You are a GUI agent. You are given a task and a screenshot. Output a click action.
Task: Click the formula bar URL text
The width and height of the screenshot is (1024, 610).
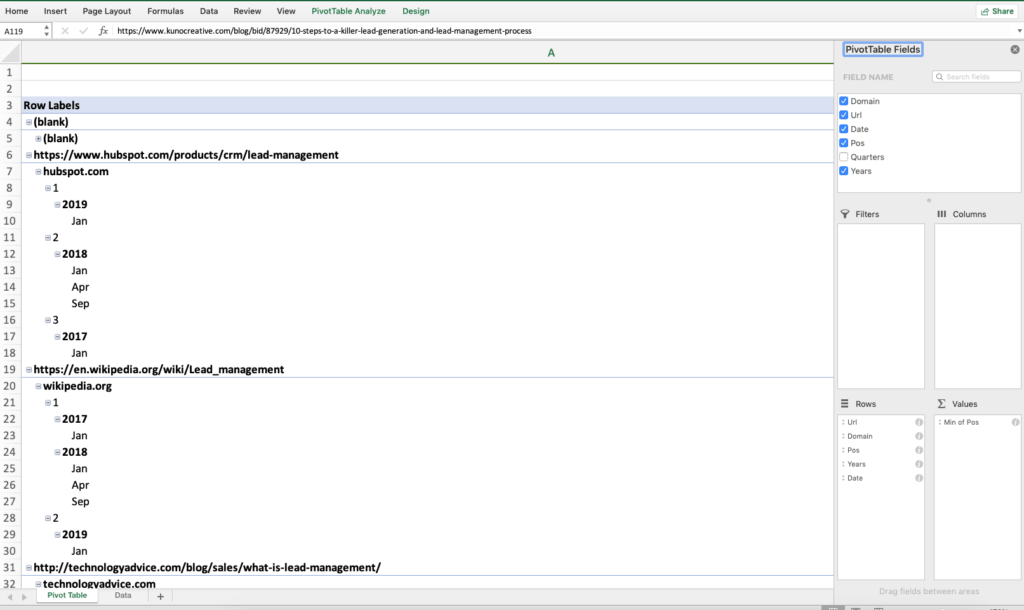324,31
